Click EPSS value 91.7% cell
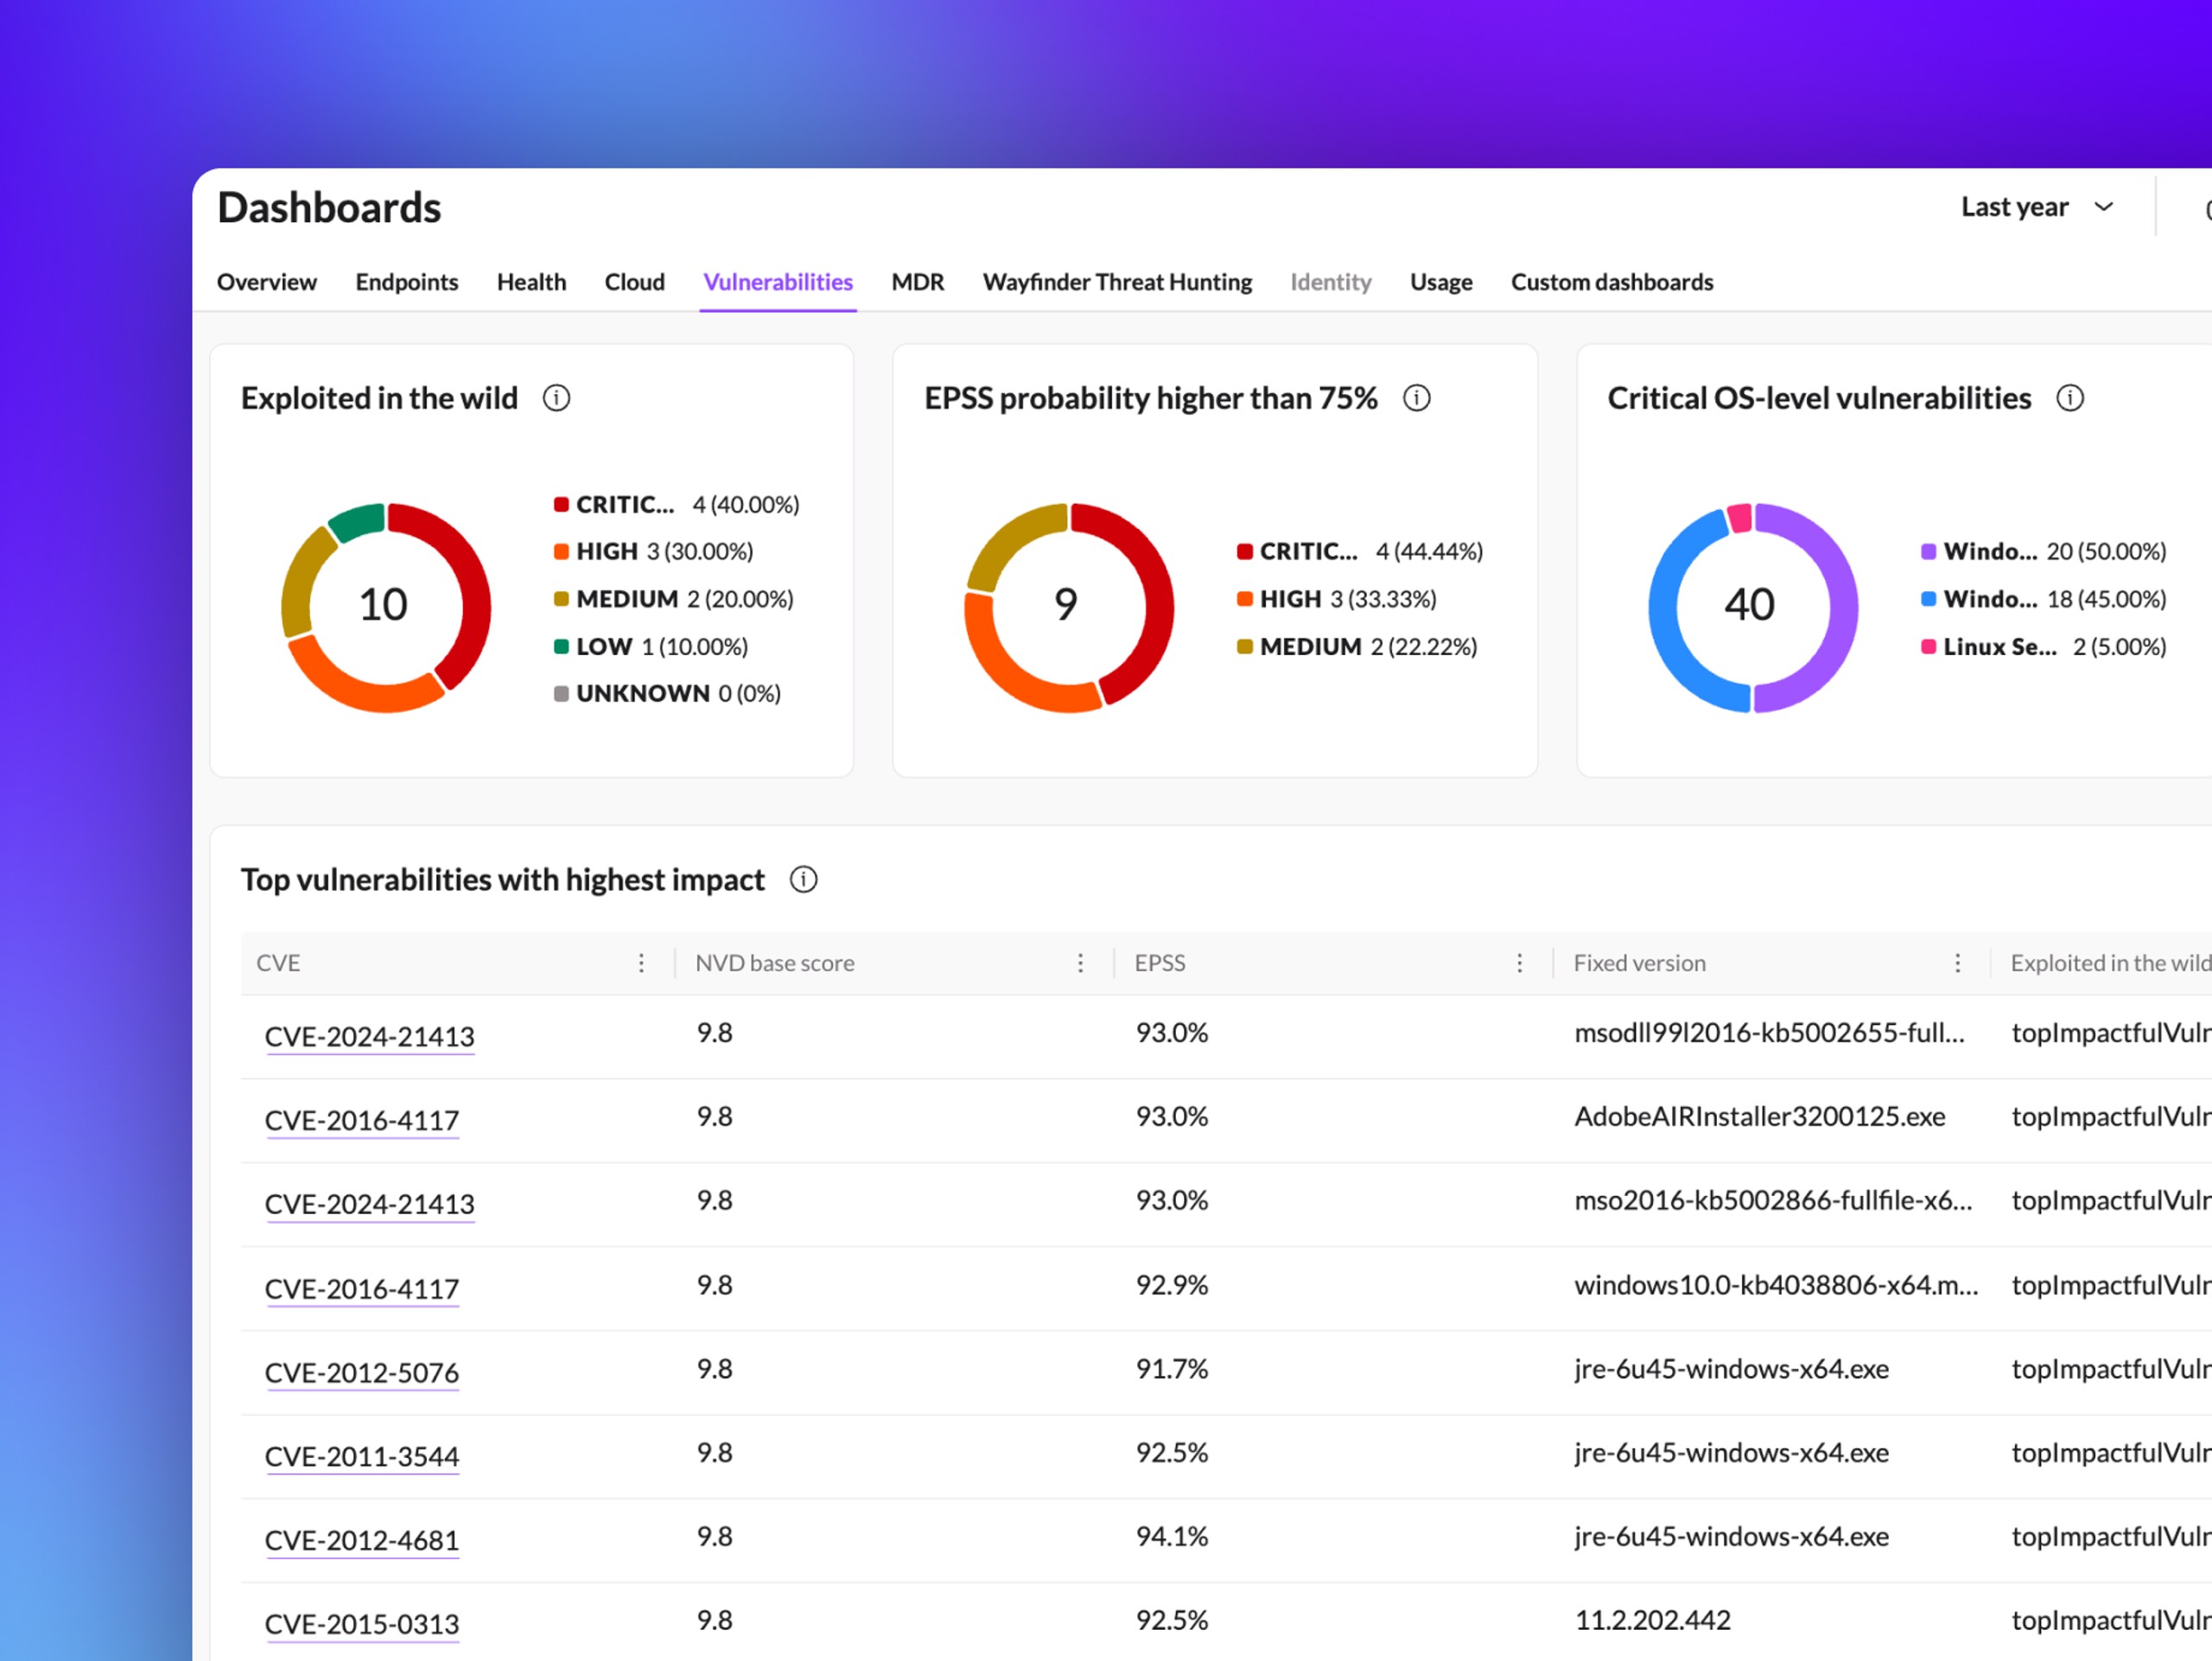2212x1661 pixels. click(1172, 1369)
